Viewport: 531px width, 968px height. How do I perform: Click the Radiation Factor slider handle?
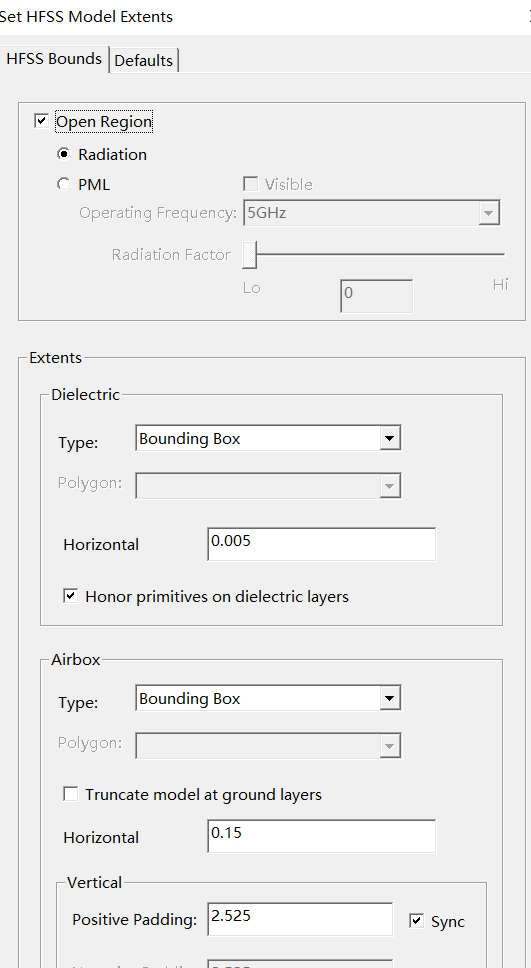(249, 254)
